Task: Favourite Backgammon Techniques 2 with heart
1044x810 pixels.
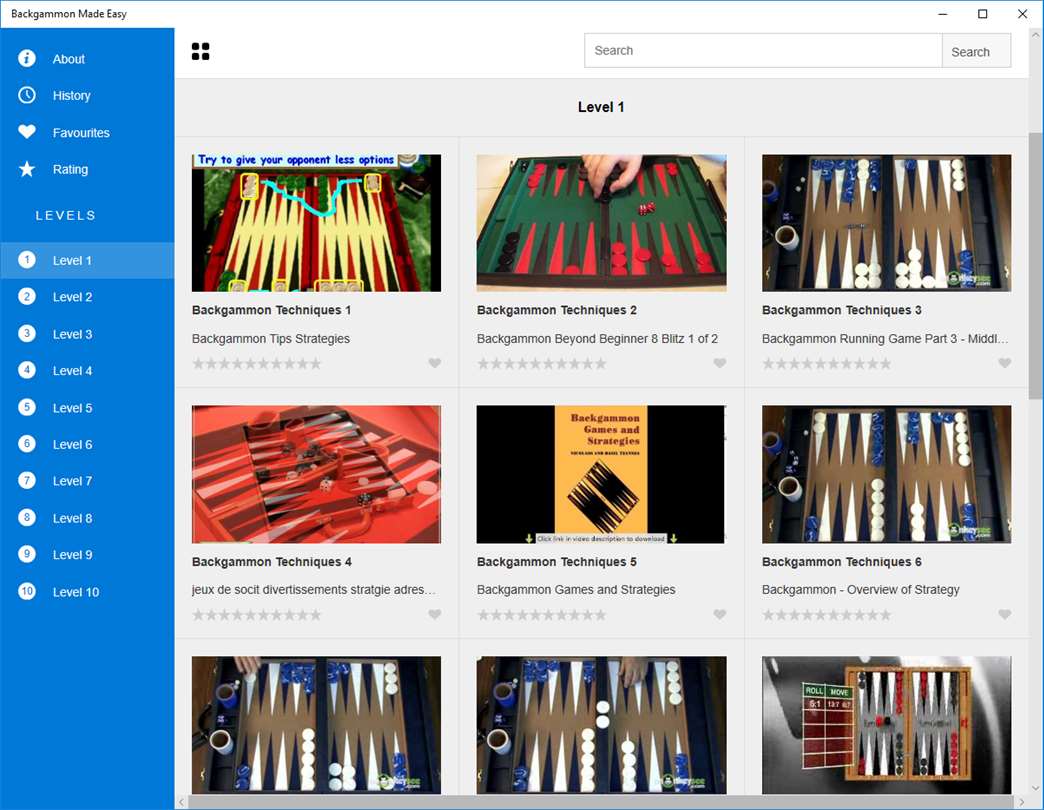Action: pyautogui.click(x=719, y=363)
